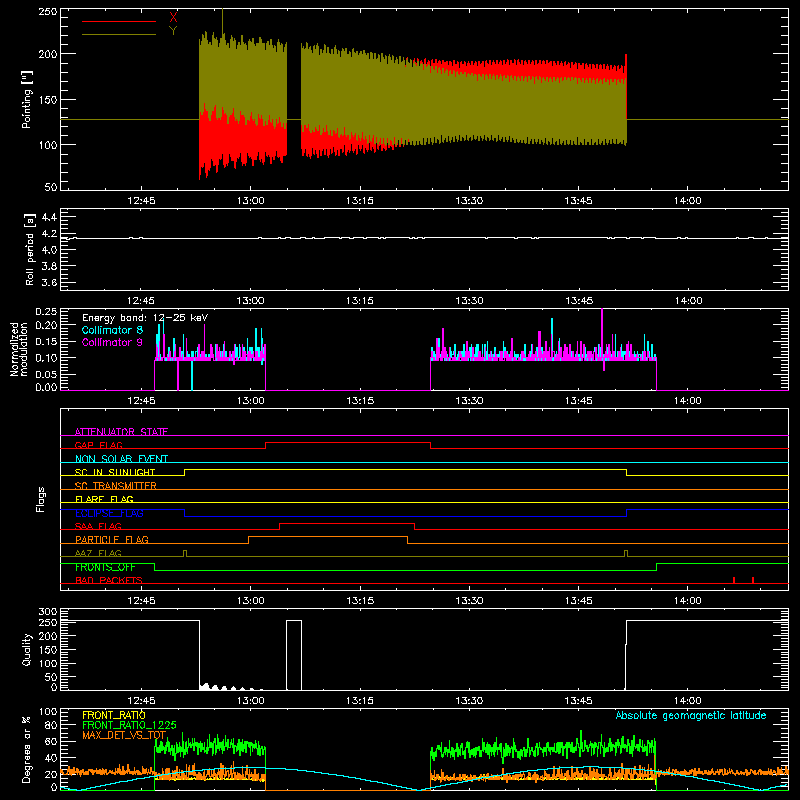Click the raised SAA_FLAG step segment
The height and width of the screenshot is (800, 800).
pos(347,523)
